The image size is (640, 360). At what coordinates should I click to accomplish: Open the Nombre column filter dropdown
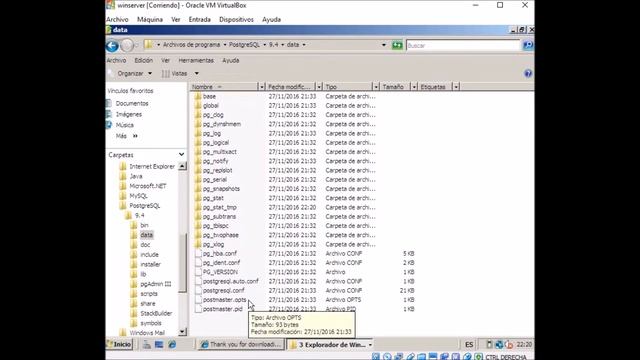point(261,87)
